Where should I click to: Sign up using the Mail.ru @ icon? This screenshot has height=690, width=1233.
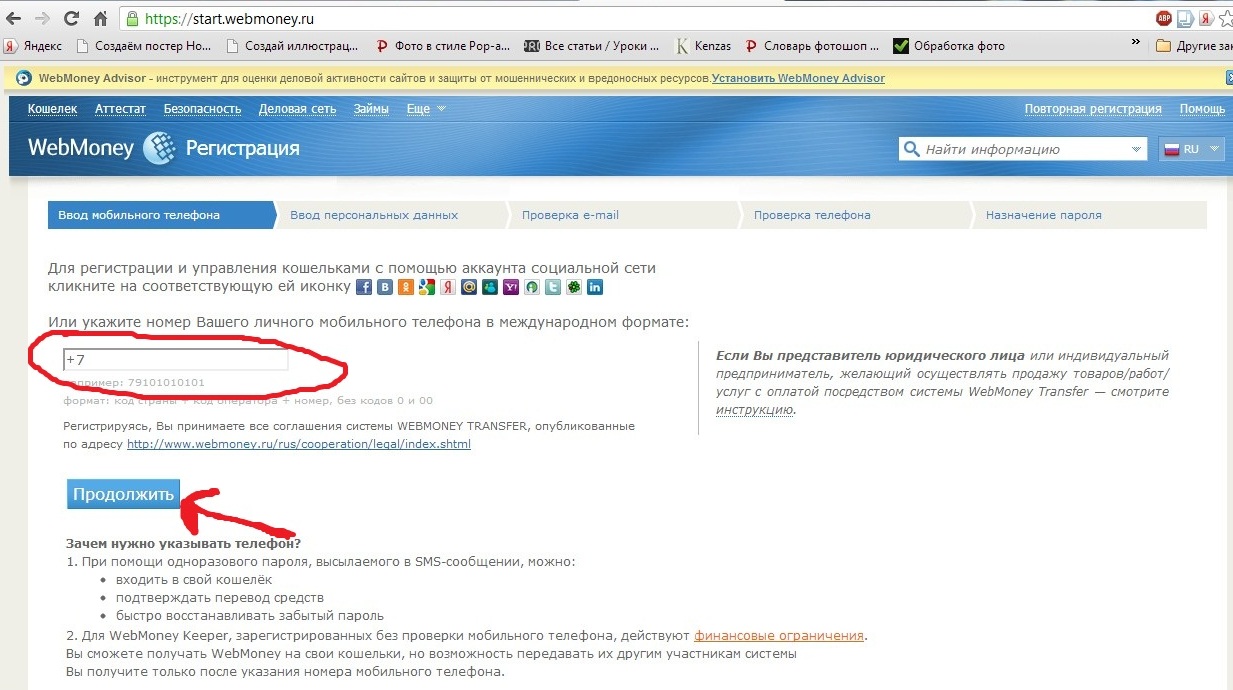coord(469,287)
